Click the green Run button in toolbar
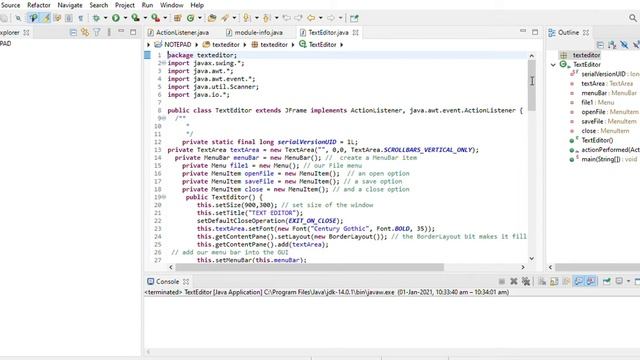Viewport: 640px width, 360px height. pos(116,18)
